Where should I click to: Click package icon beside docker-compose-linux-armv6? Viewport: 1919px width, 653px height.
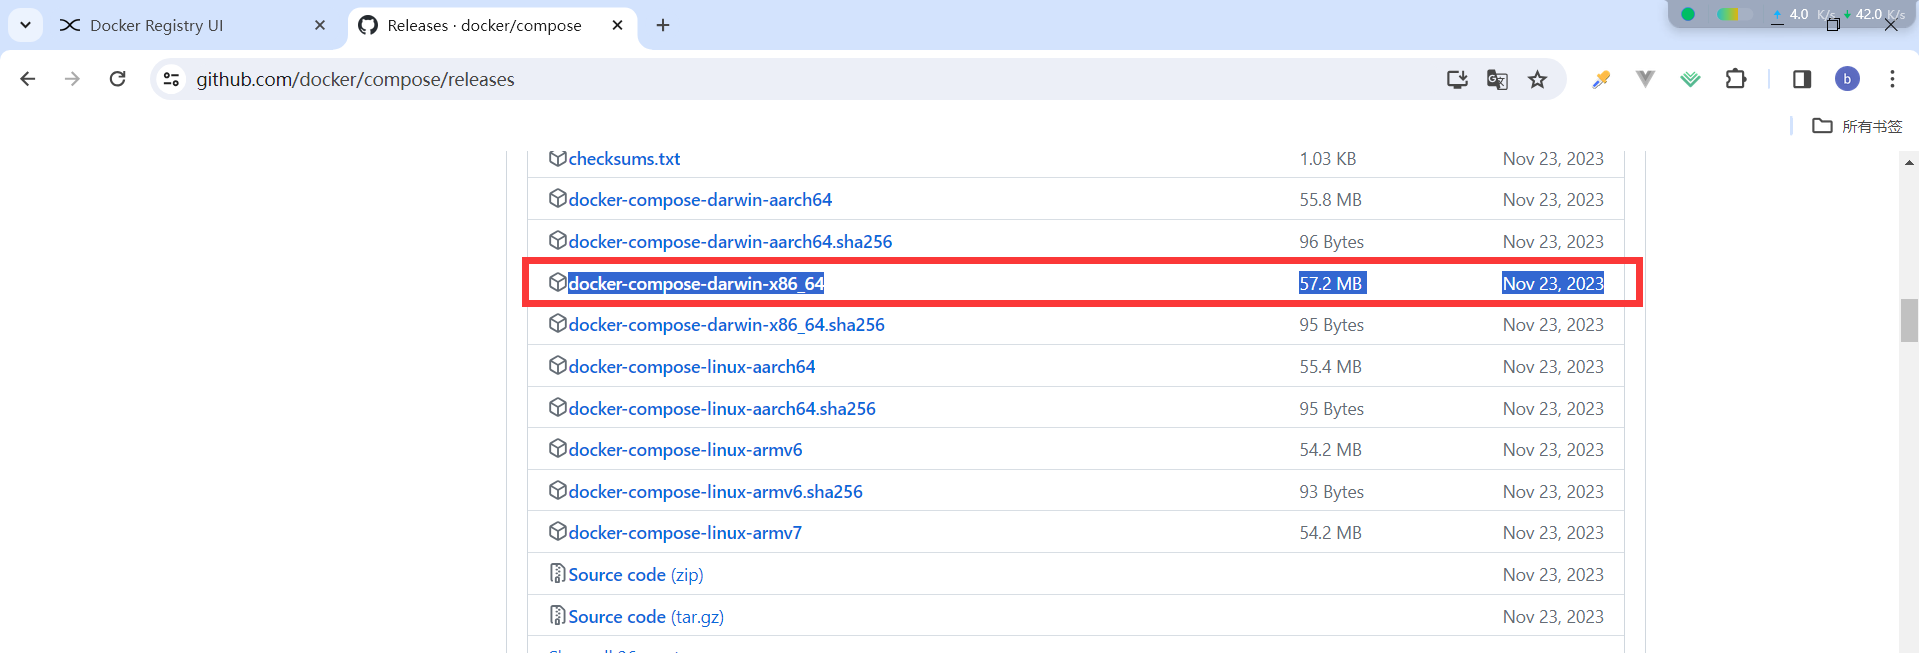click(x=558, y=448)
